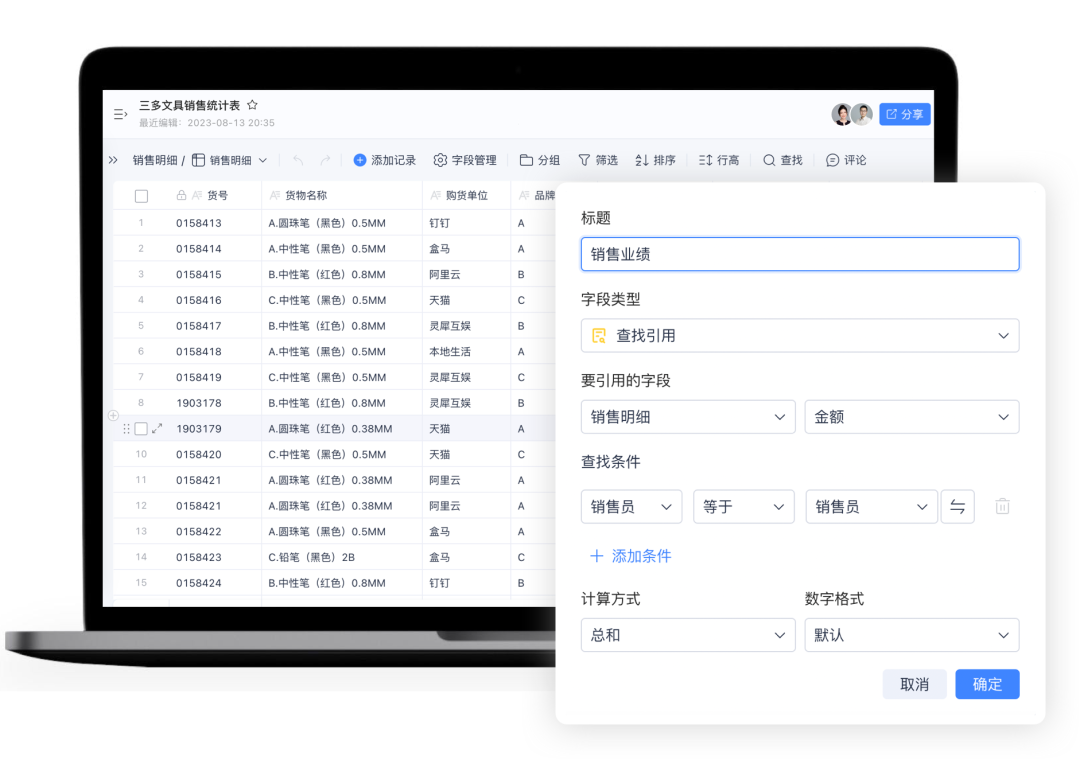Screen dimensions: 1080x760
Task: Expand row 9 with the expand arrows icon
Action: 157,429
